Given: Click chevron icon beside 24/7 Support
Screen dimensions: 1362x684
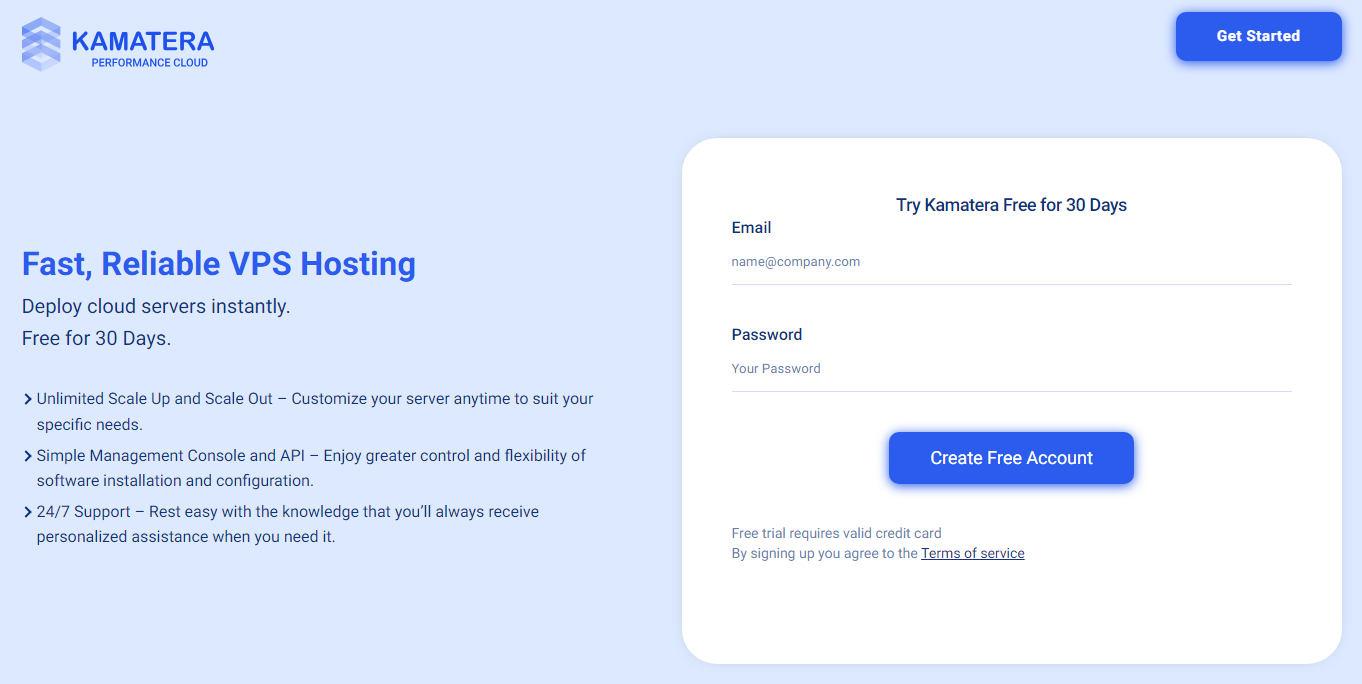Looking at the screenshot, I should click(27, 512).
